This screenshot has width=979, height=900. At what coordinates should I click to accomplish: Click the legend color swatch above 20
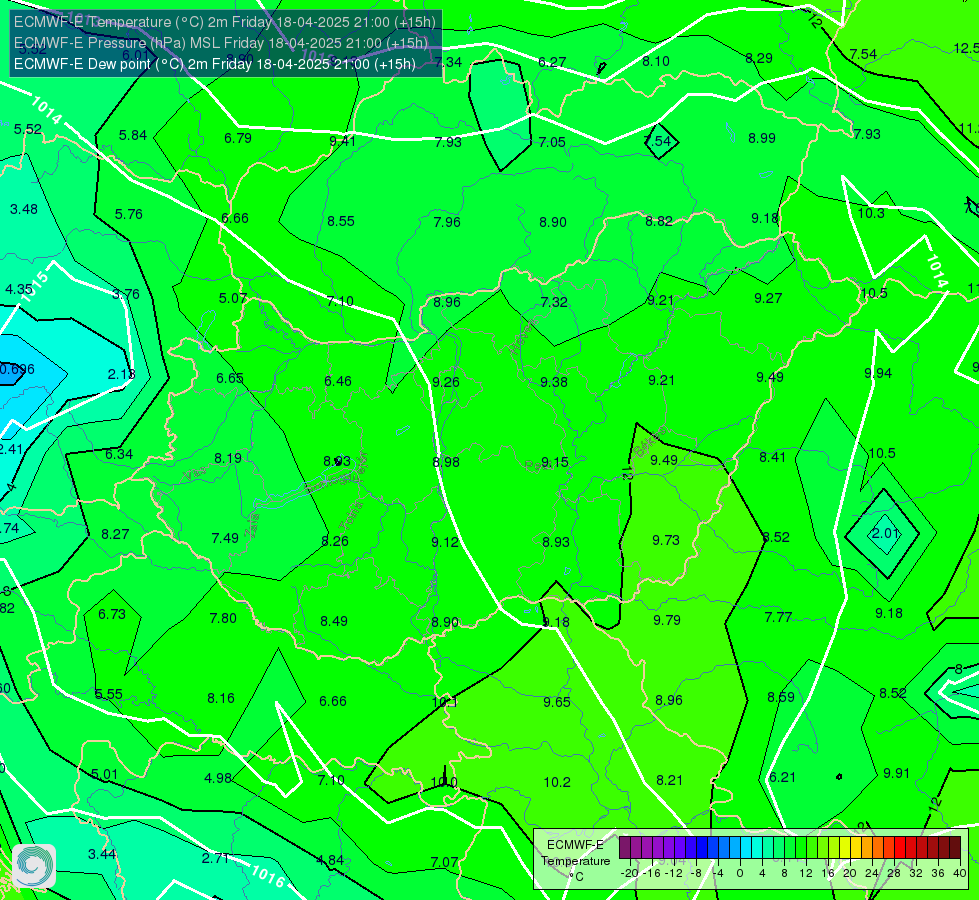tap(845, 848)
